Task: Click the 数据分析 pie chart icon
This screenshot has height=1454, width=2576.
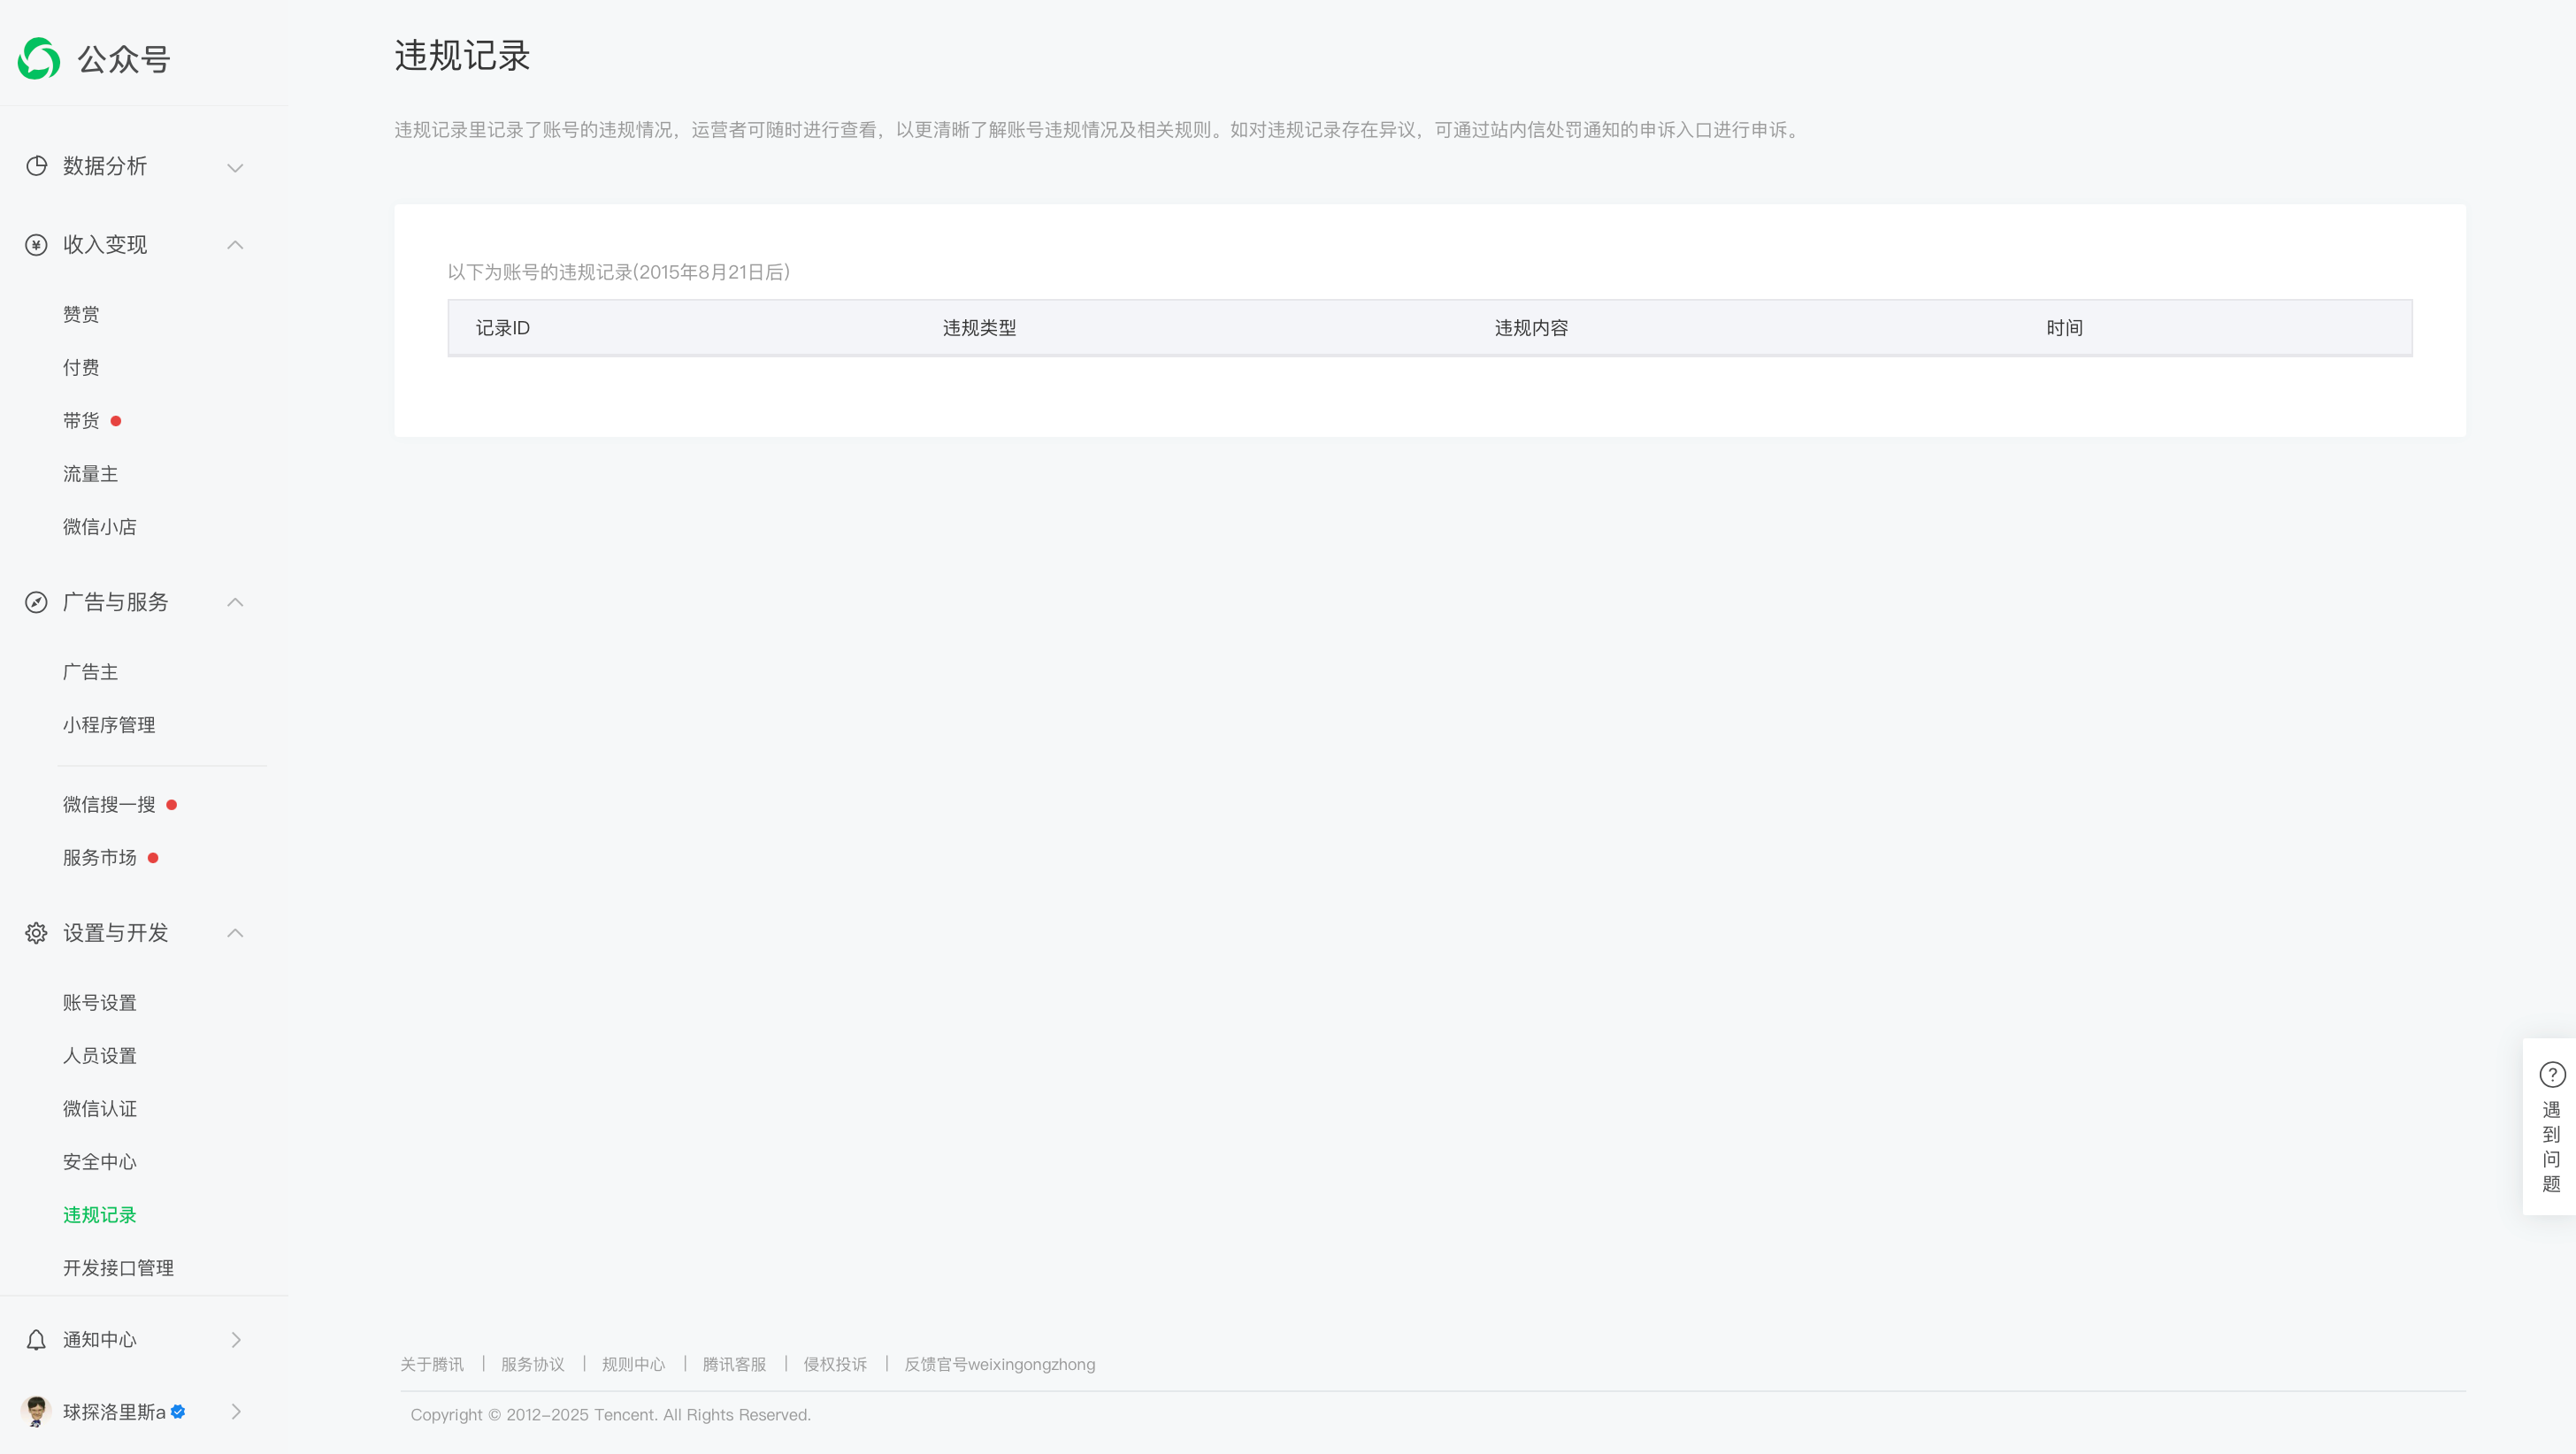Action: (36, 166)
